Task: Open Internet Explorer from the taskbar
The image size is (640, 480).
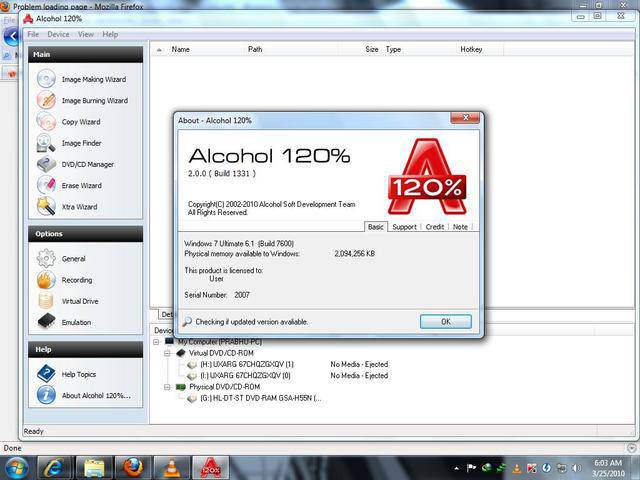Action: pyautogui.click(x=55, y=468)
